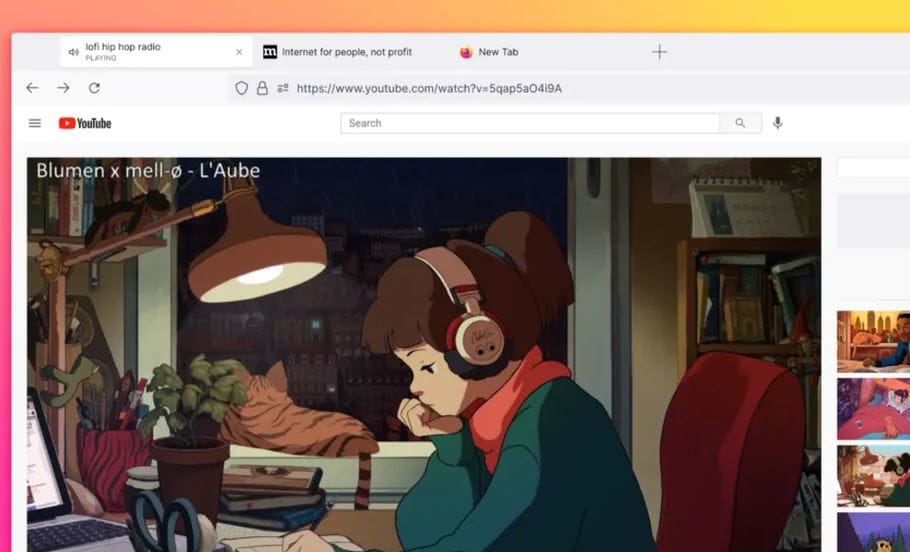Image resolution: width=910 pixels, height=552 pixels.
Task: Open site permissions icon in address bar
Action: (283, 88)
